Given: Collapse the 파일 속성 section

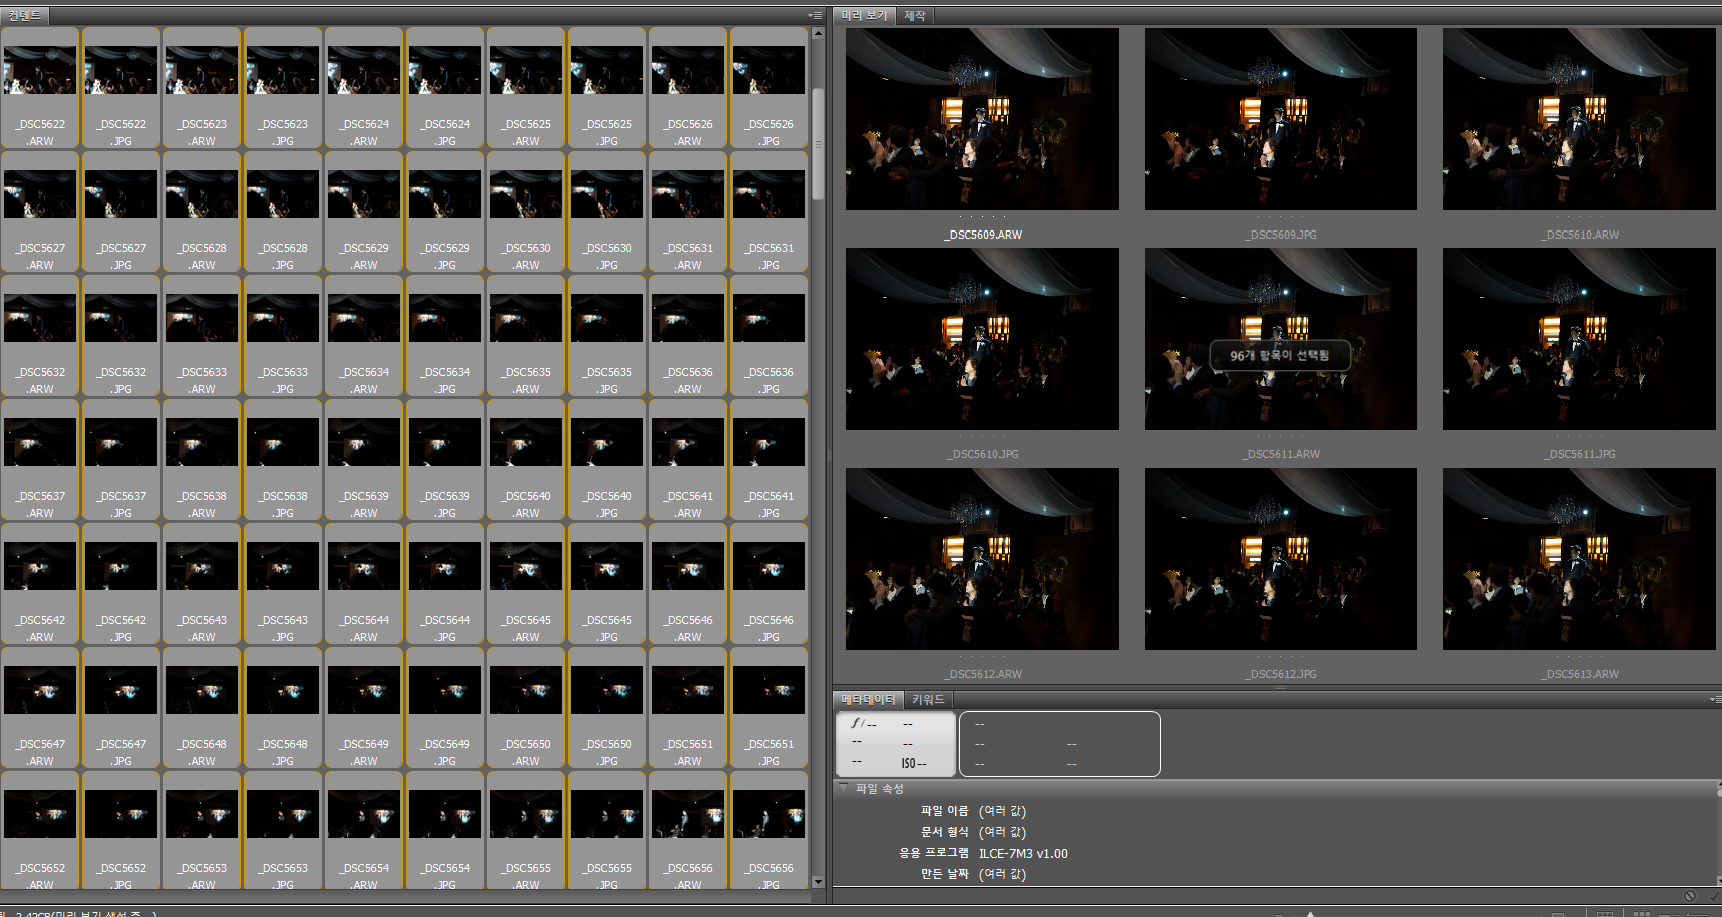Looking at the screenshot, I should (x=843, y=788).
